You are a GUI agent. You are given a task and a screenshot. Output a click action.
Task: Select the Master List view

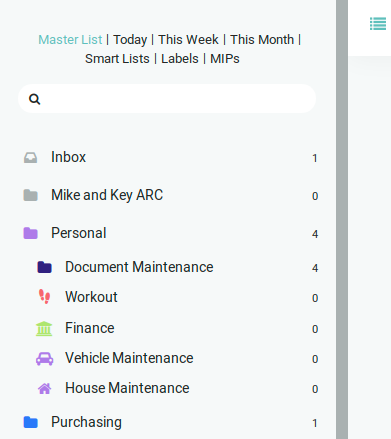70,40
